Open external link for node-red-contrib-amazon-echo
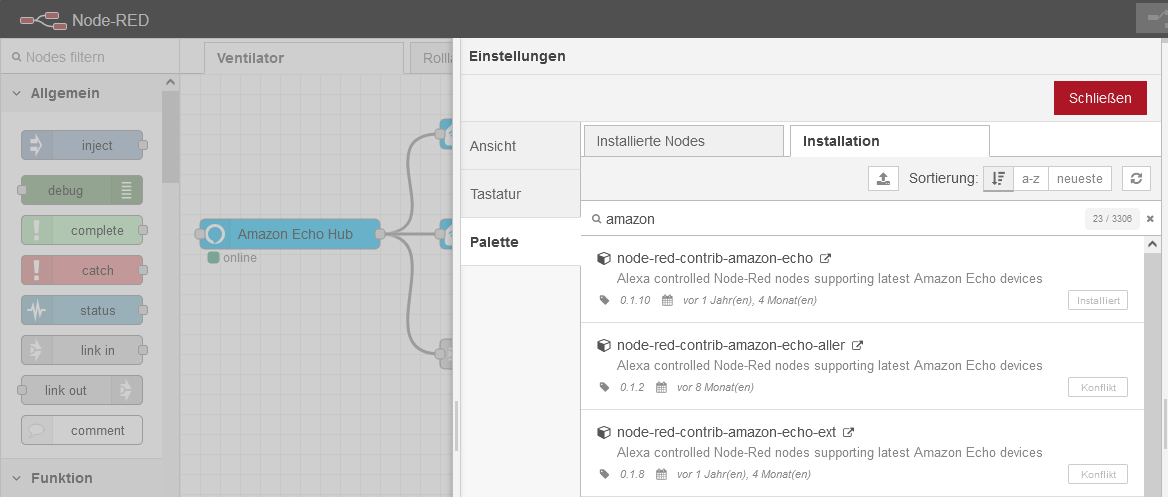 (825, 259)
